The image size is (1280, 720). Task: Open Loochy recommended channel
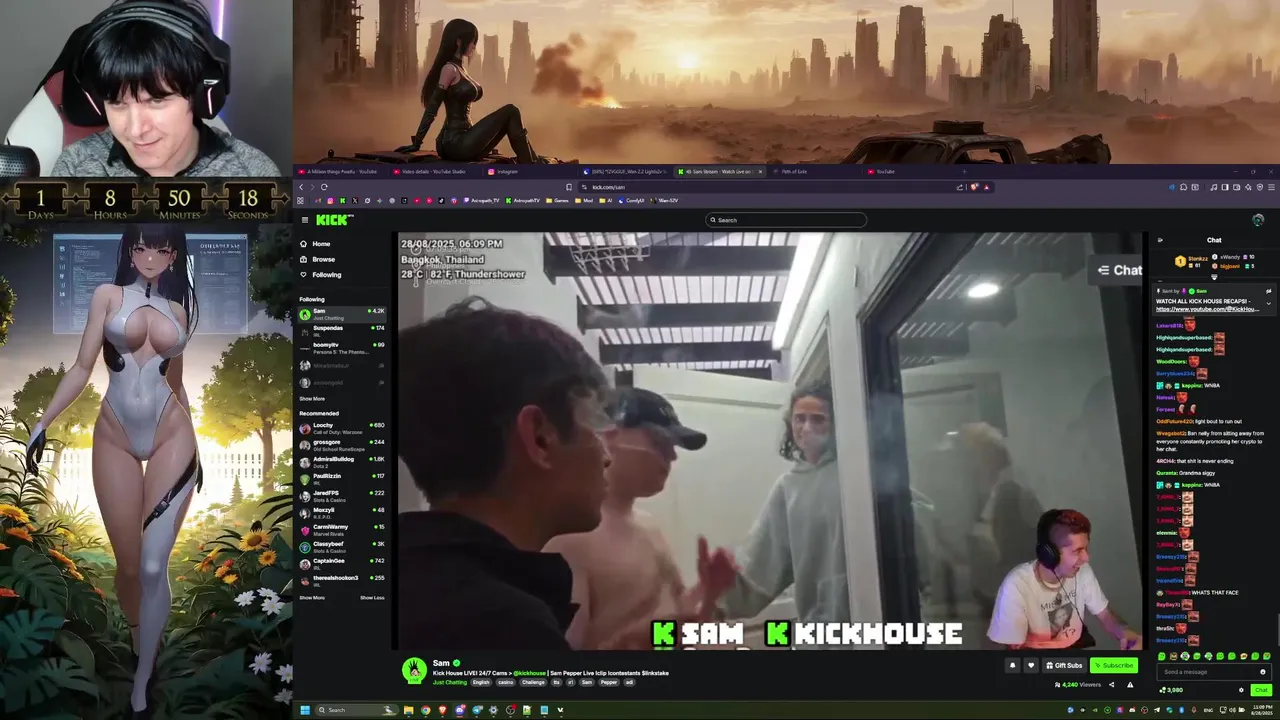[x=342, y=427]
